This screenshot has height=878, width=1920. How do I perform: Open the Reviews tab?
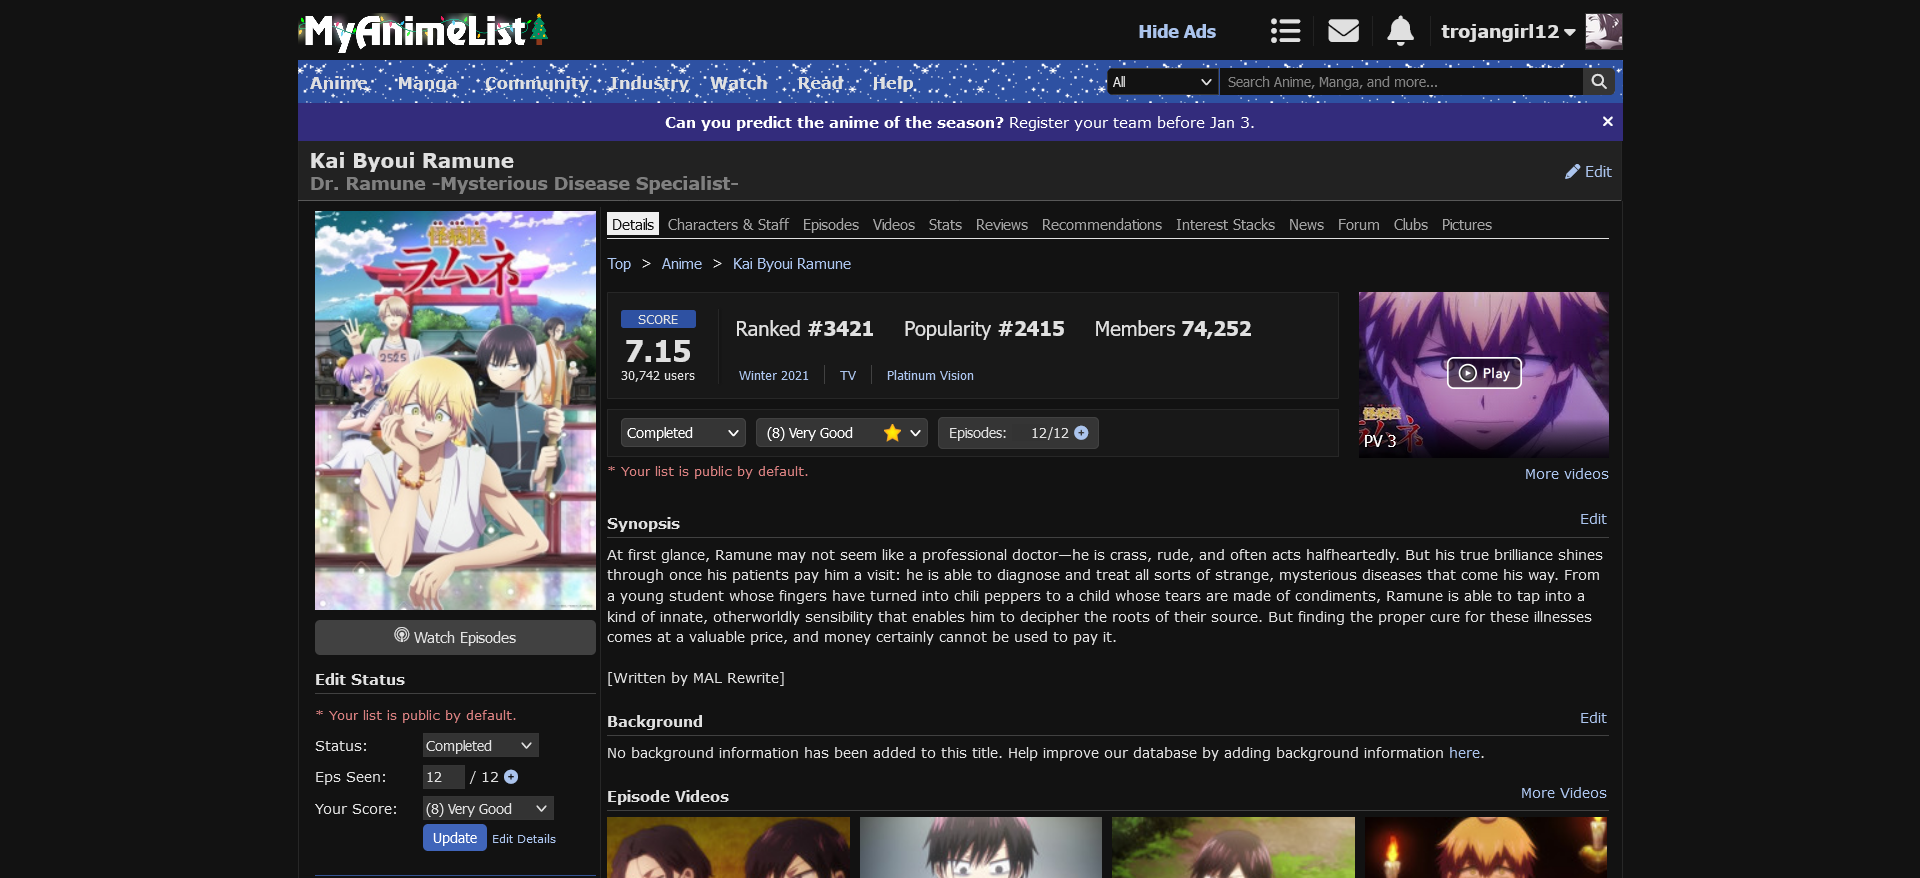click(1001, 225)
